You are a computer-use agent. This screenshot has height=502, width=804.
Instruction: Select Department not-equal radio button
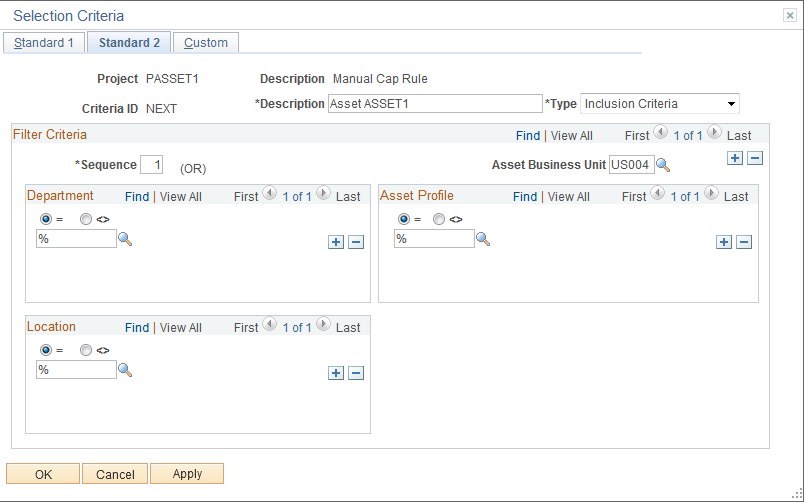point(86,219)
